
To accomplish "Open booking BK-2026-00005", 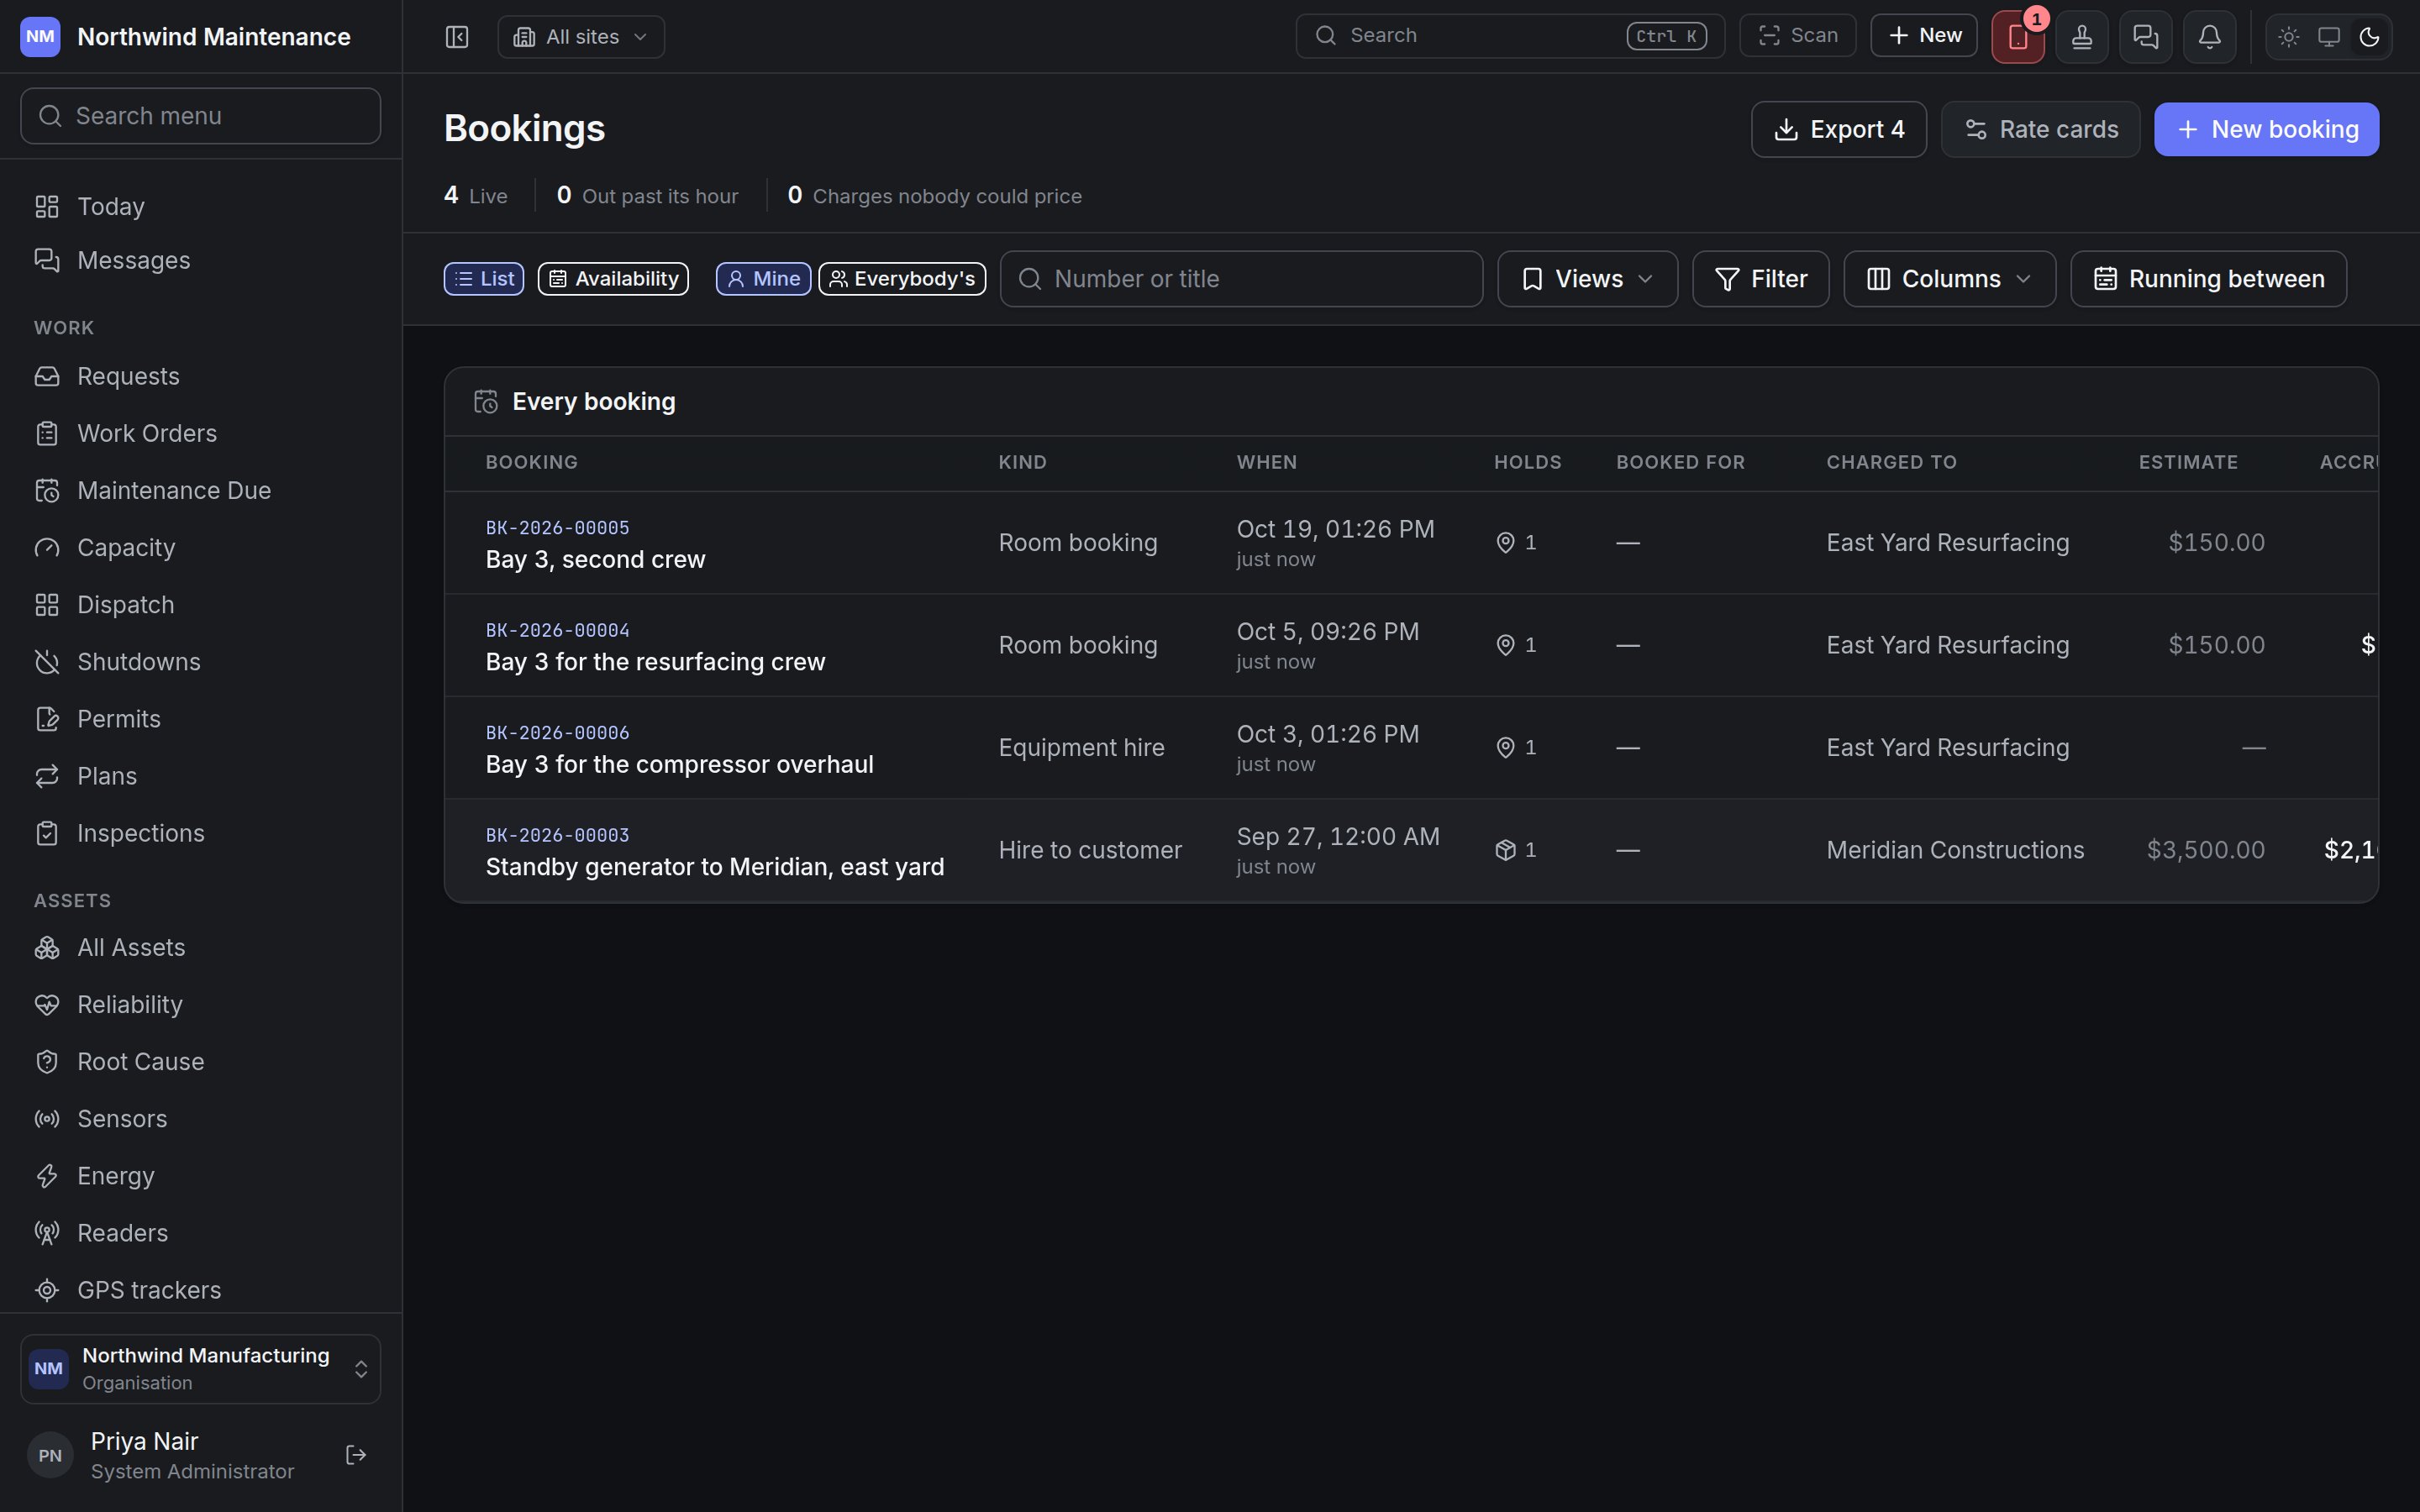I will click(557, 528).
